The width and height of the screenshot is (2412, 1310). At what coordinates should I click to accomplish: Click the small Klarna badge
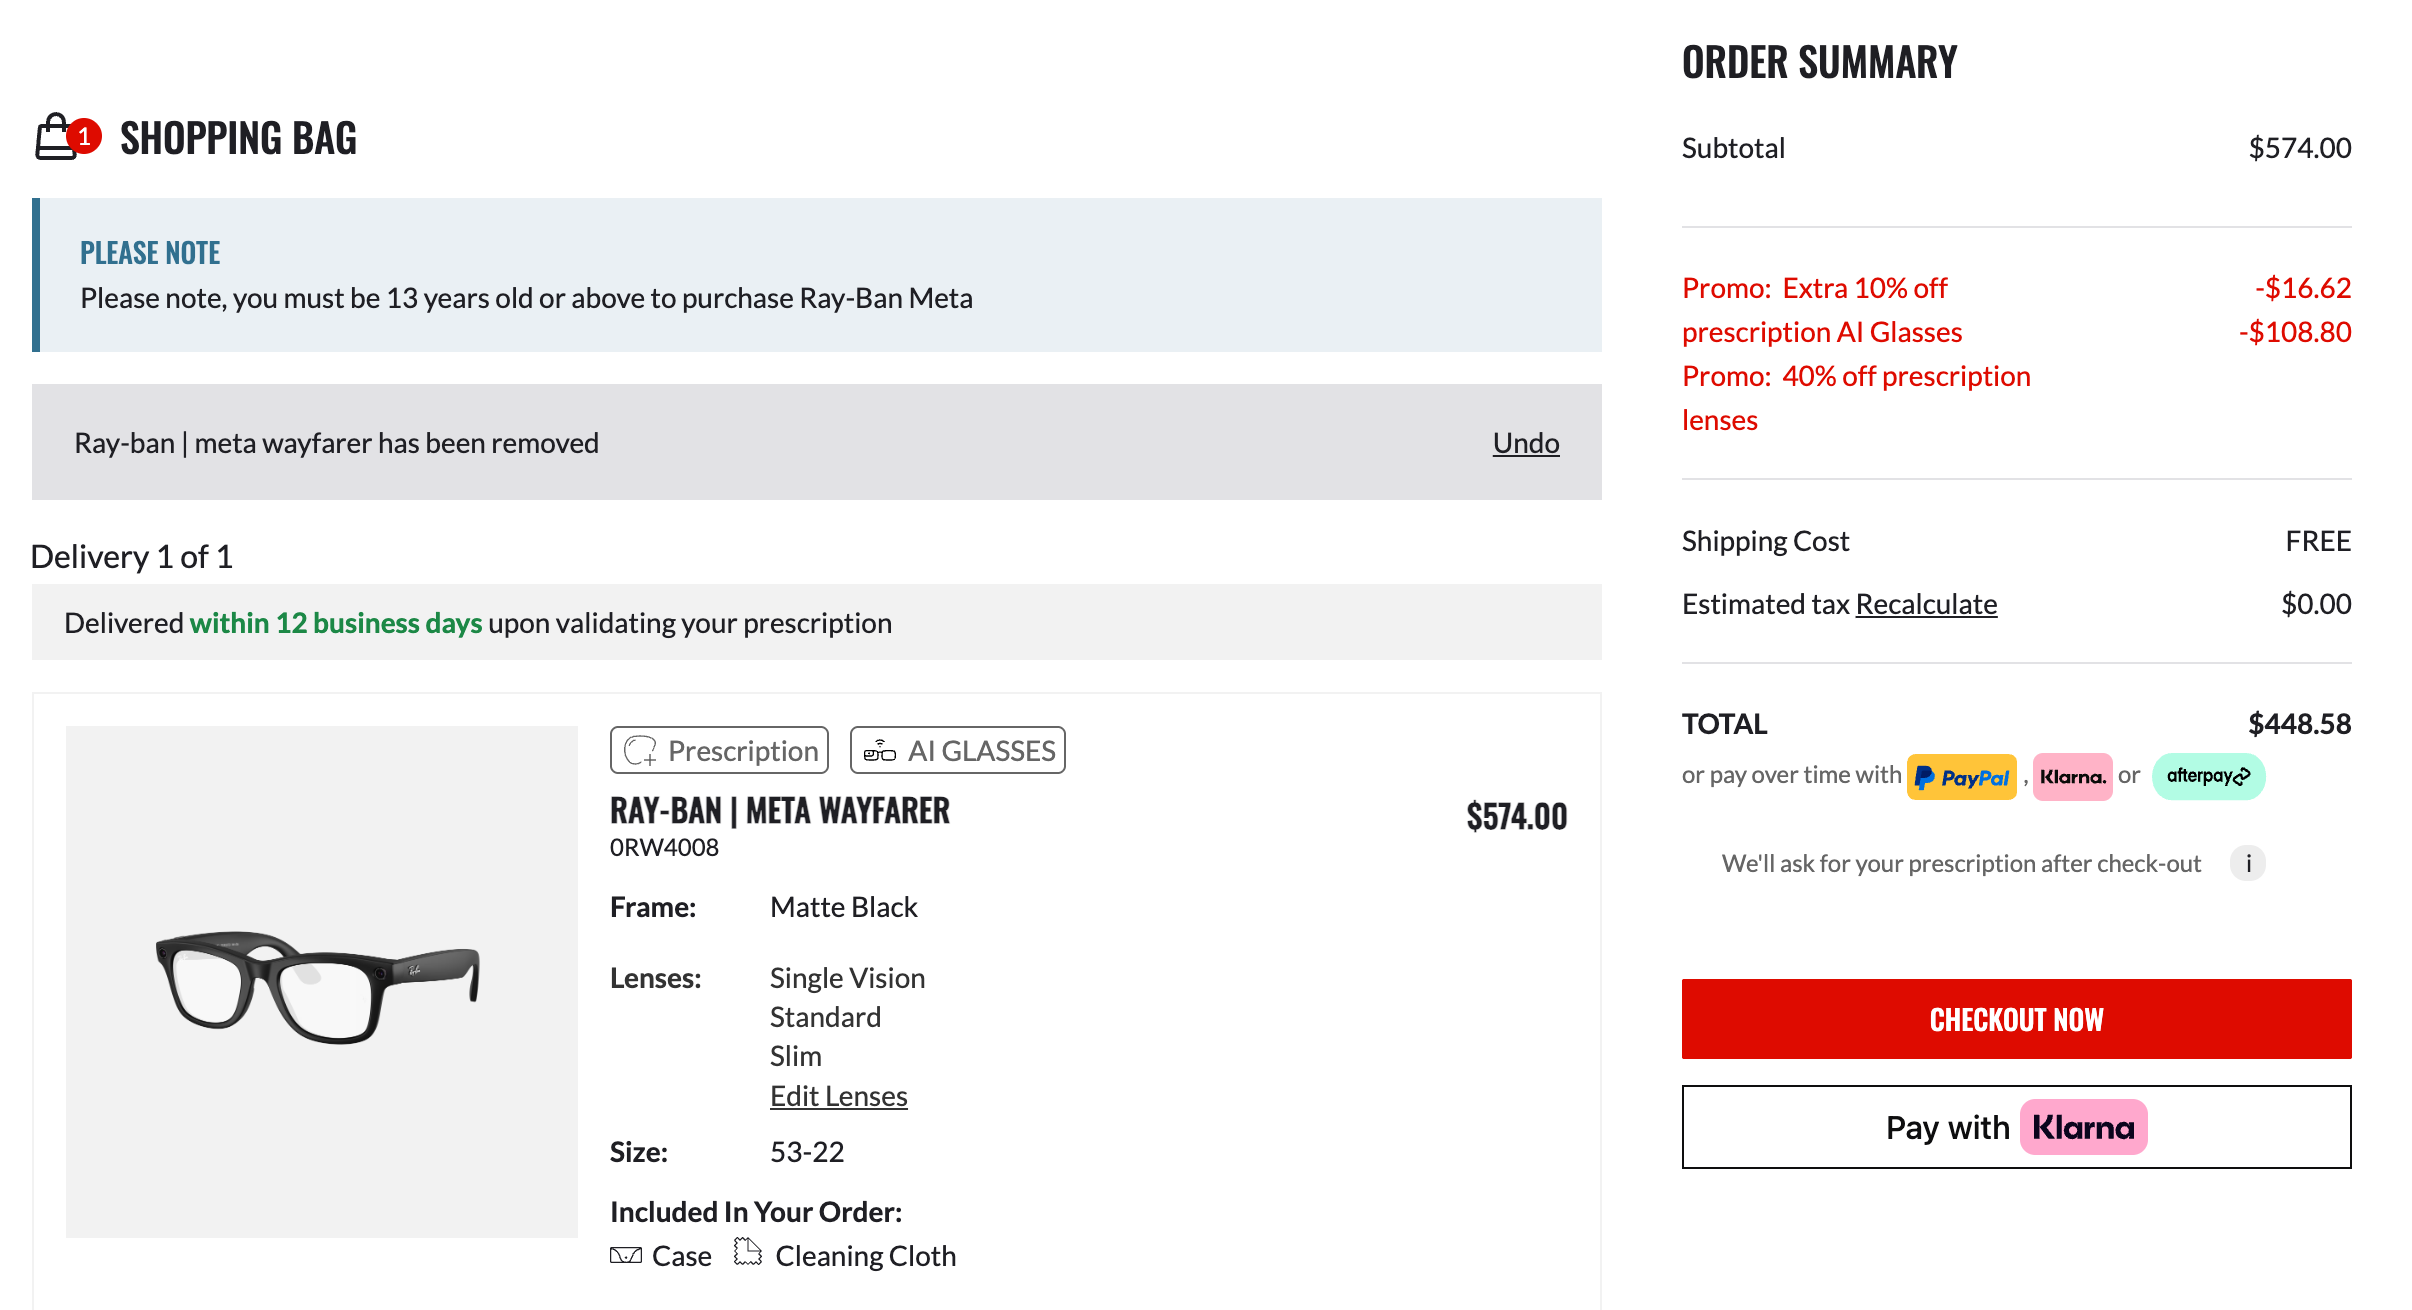pos(2072,777)
